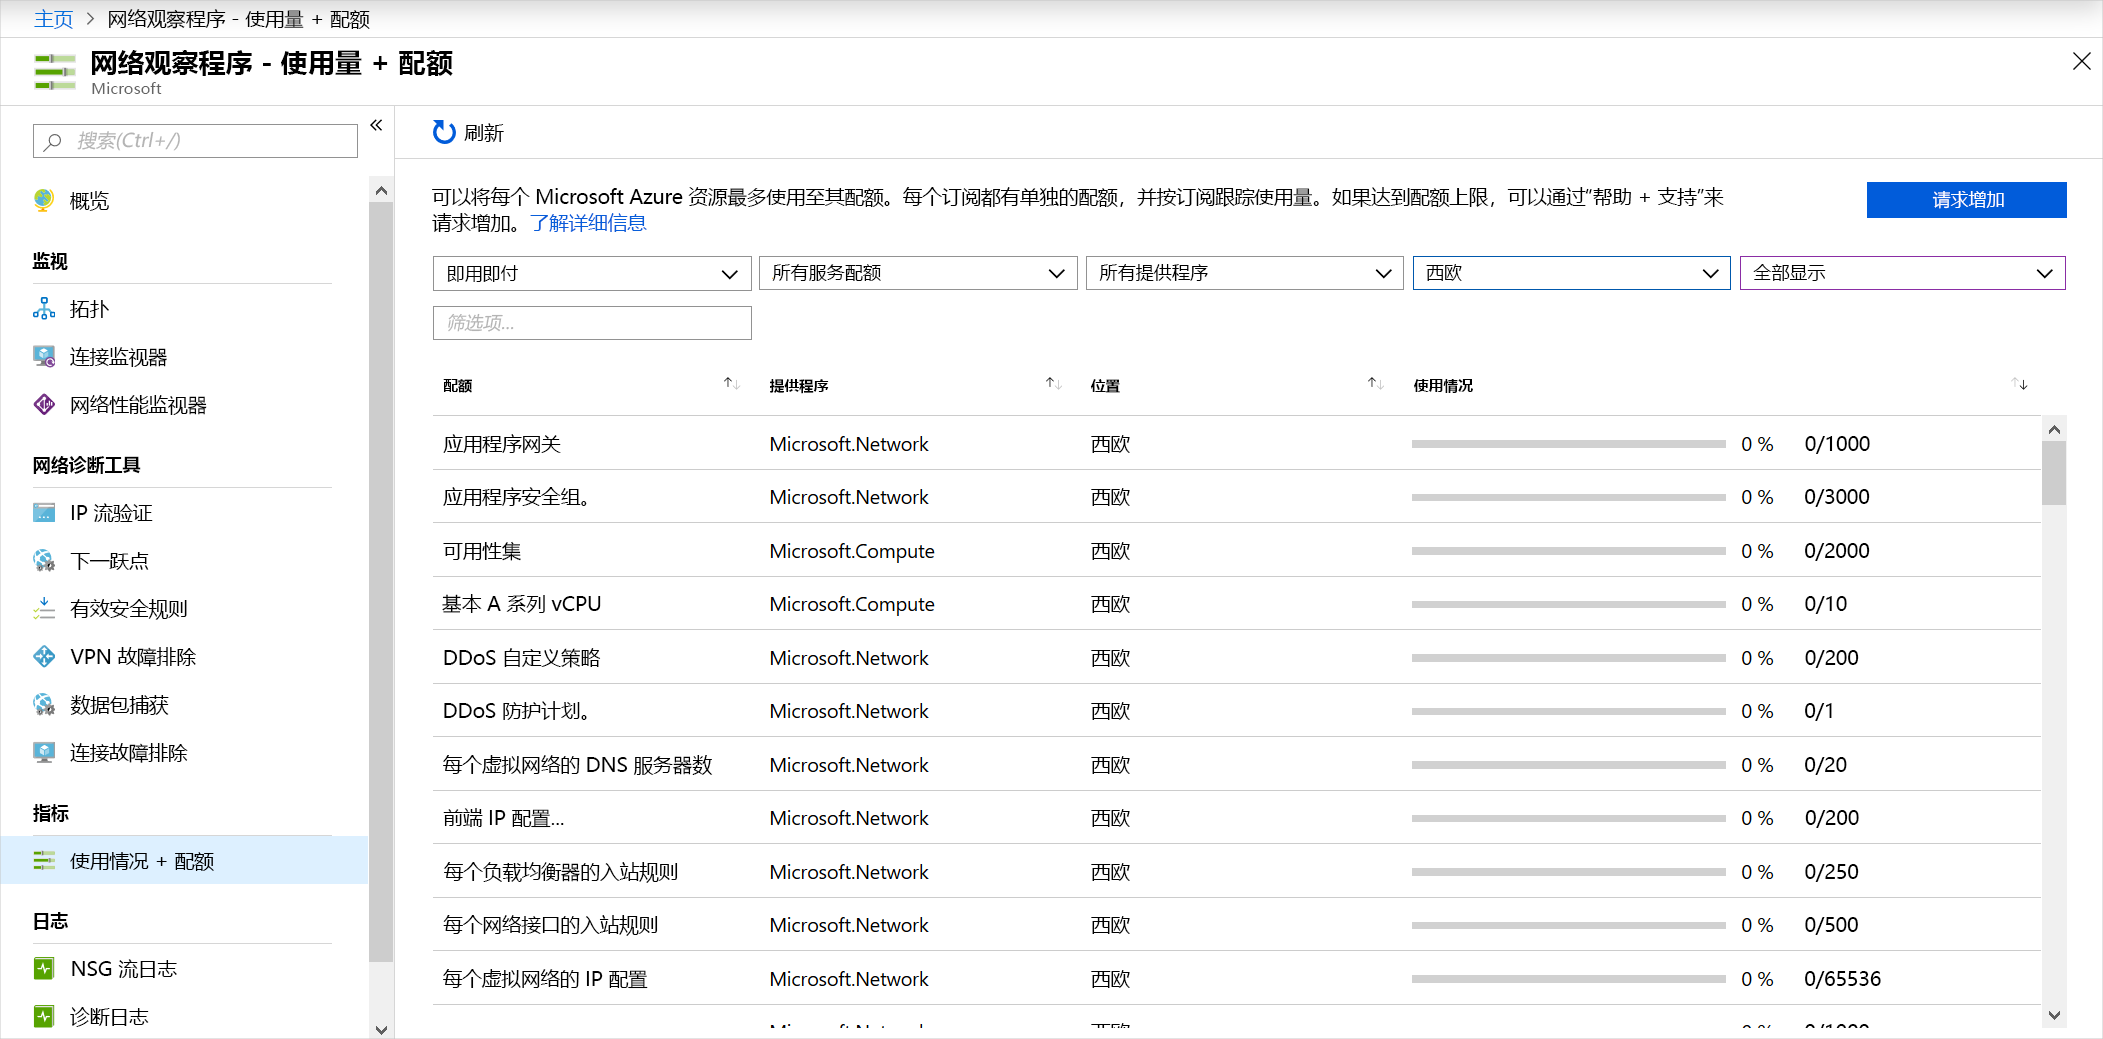The height and width of the screenshot is (1039, 2103).
Task: Click the 使用情况 + 配额 sidebar icon
Action: click(x=44, y=861)
